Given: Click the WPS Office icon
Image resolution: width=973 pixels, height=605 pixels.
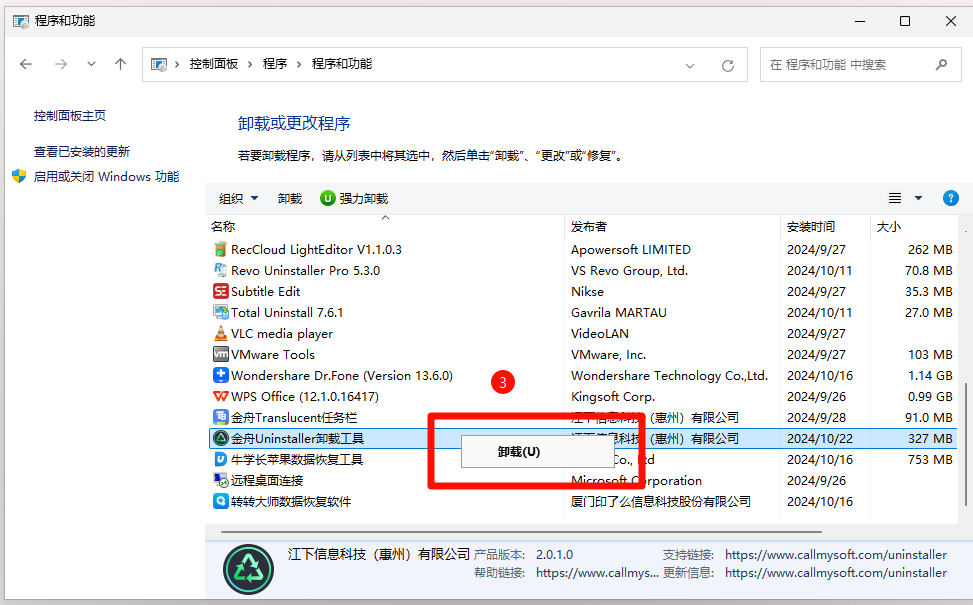Looking at the screenshot, I should coord(220,397).
